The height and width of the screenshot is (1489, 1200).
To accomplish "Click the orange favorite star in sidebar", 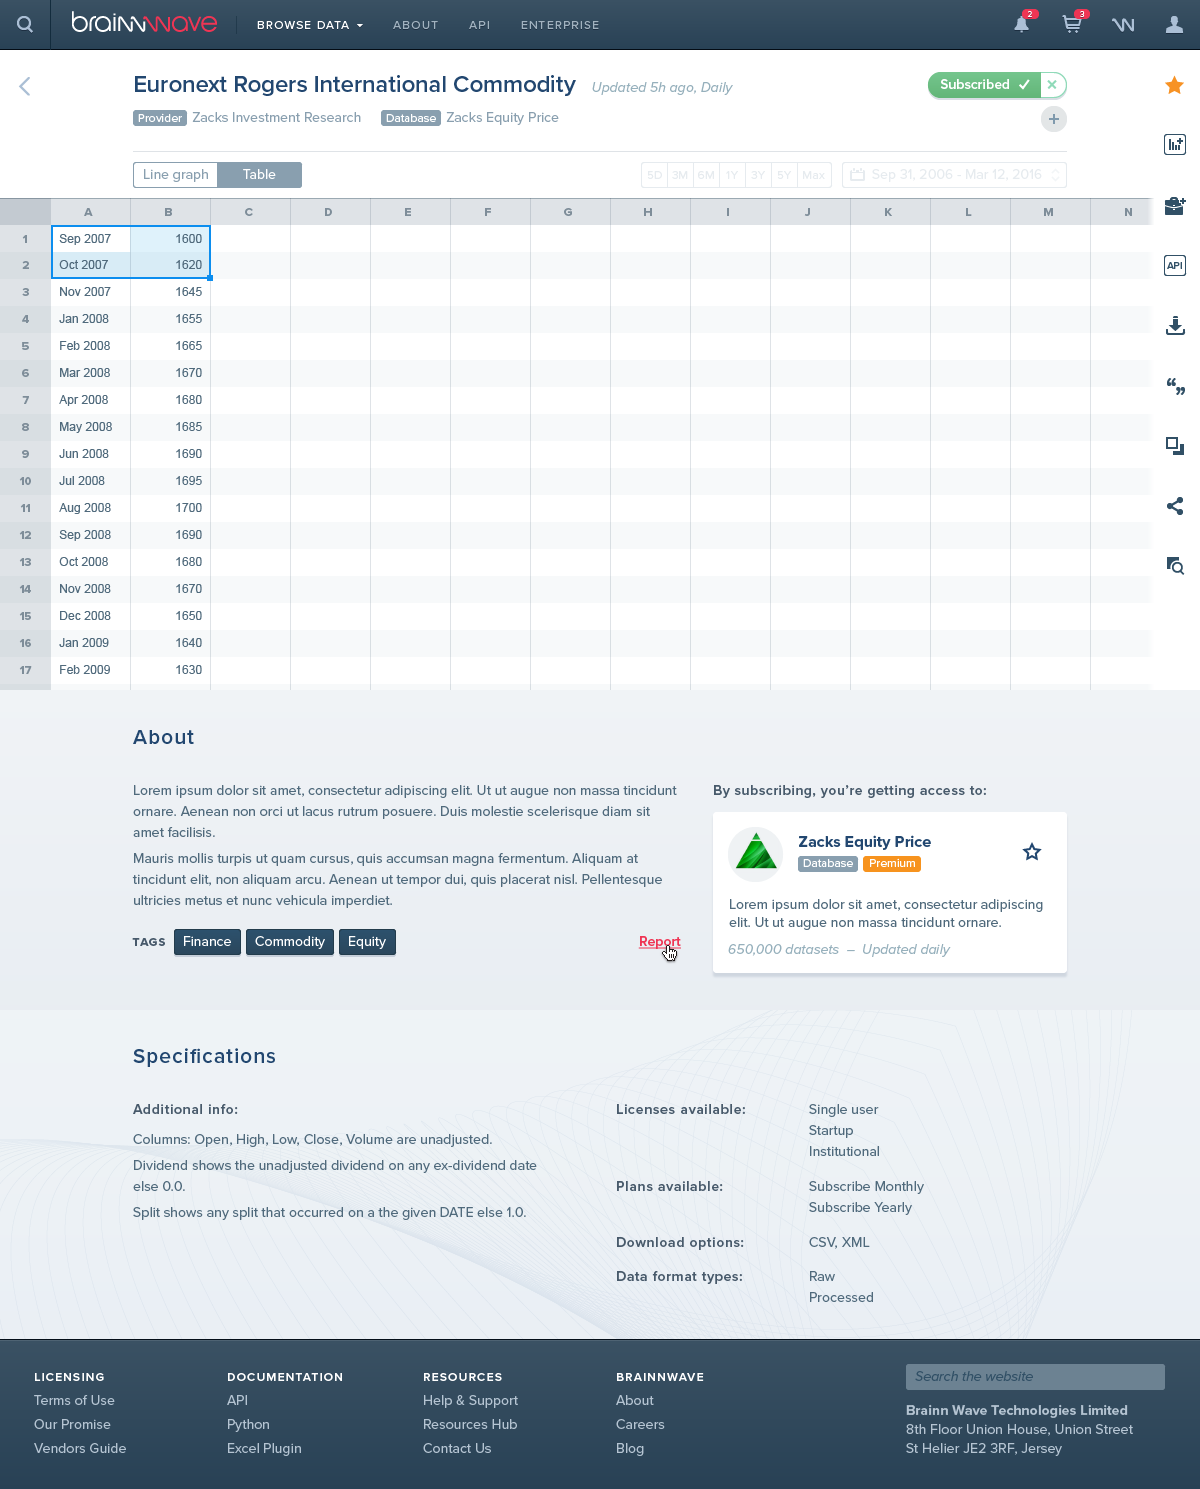I will click(x=1175, y=85).
